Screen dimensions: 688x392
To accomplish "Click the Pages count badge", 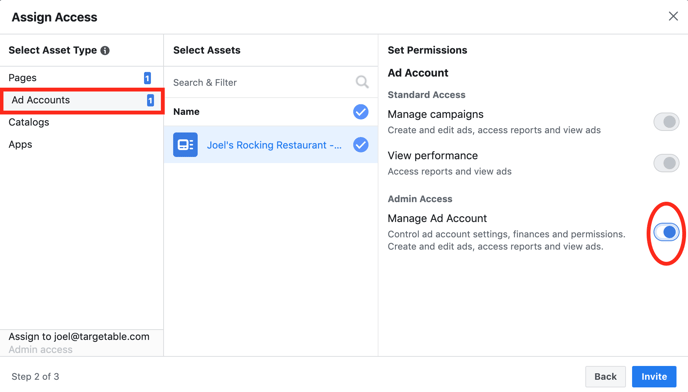I will [x=147, y=78].
